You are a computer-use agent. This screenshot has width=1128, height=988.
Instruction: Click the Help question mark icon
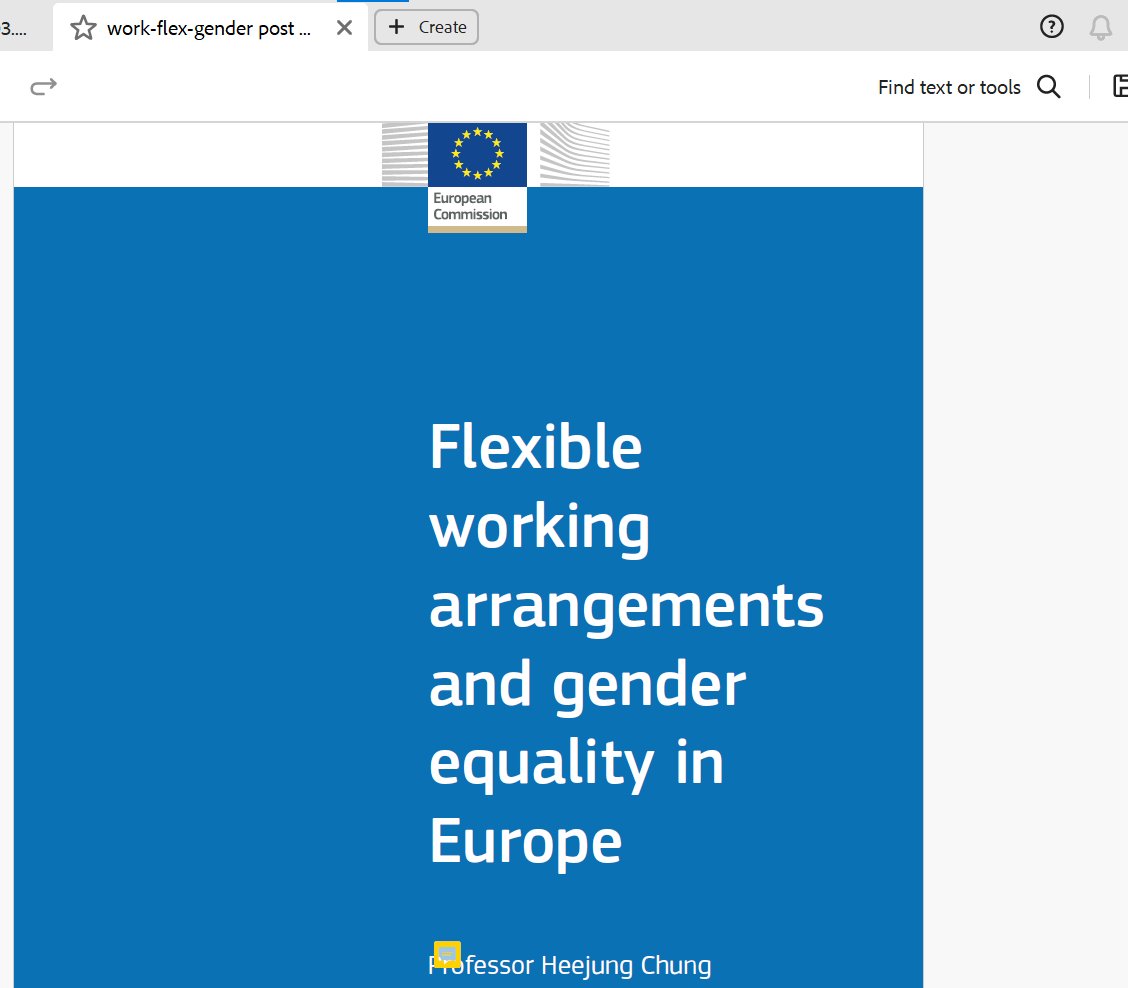click(x=1051, y=27)
